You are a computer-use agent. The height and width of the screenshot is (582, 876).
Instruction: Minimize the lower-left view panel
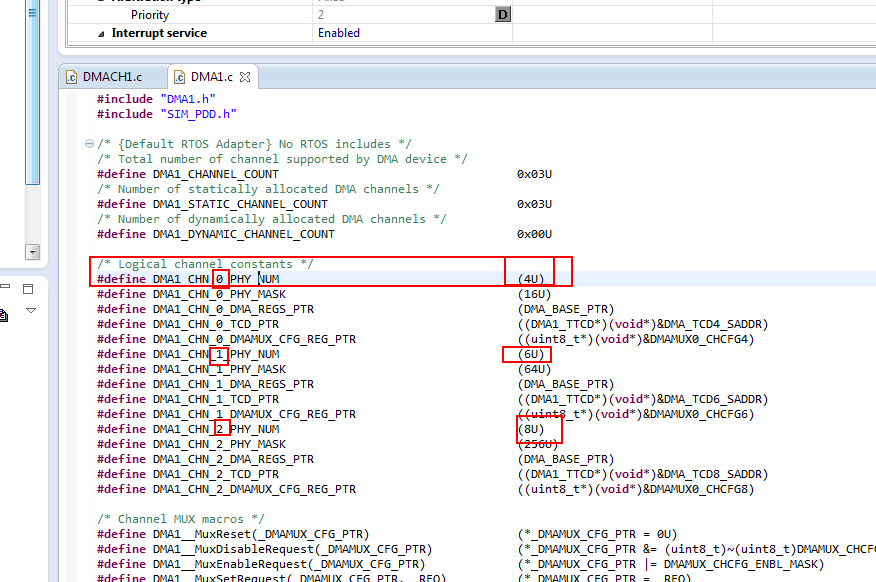[6, 287]
